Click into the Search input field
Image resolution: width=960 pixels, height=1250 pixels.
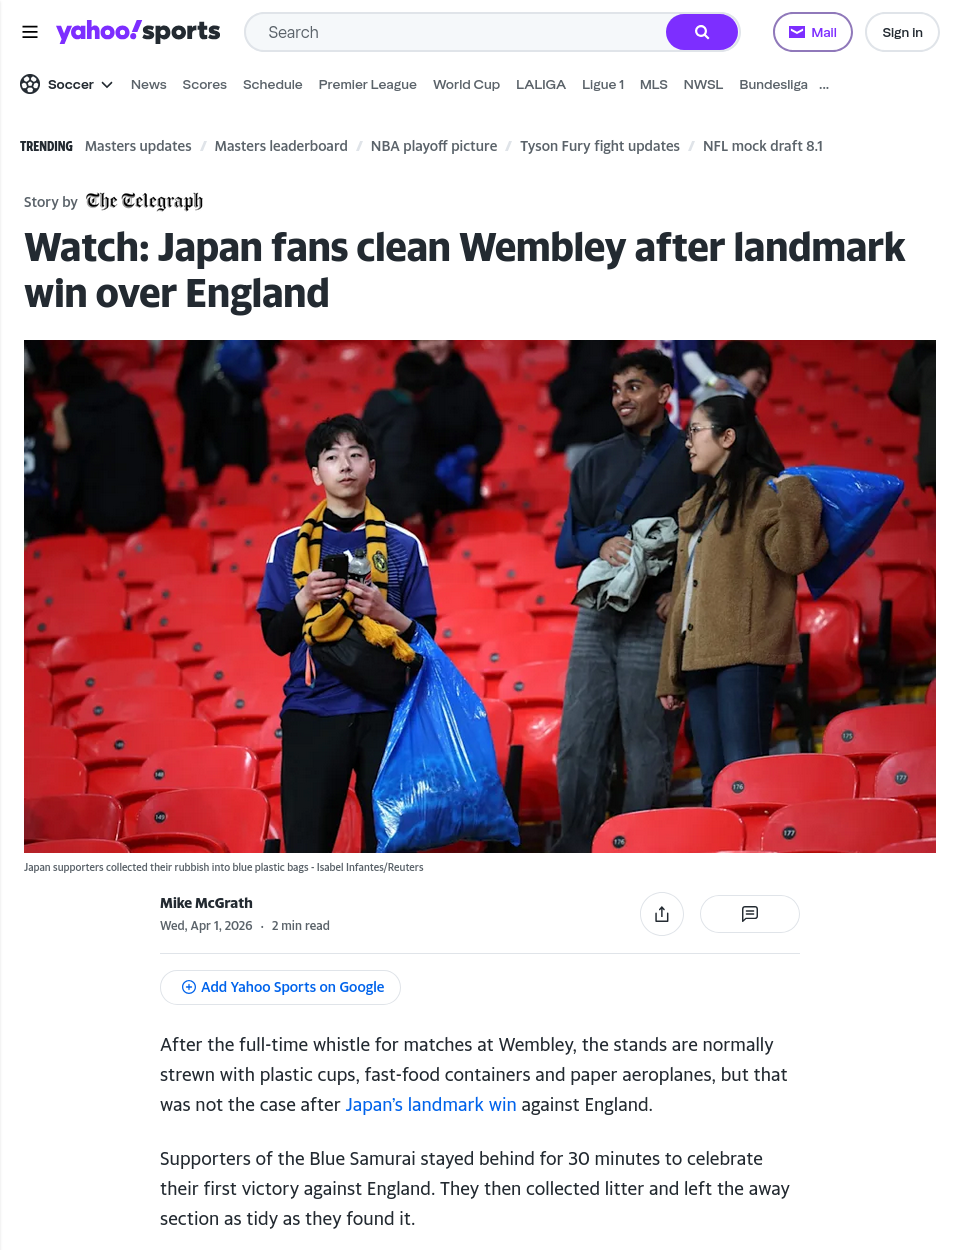(x=456, y=32)
